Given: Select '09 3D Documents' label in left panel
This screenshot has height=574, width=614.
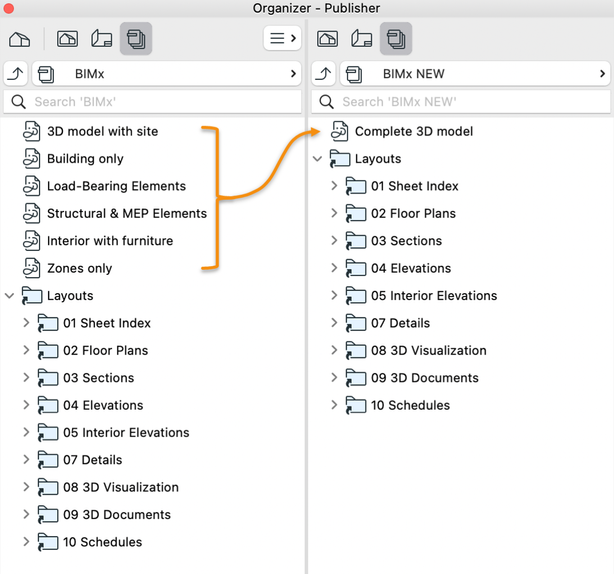Looking at the screenshot, I should pyautogui.click(x=117, y=514).
